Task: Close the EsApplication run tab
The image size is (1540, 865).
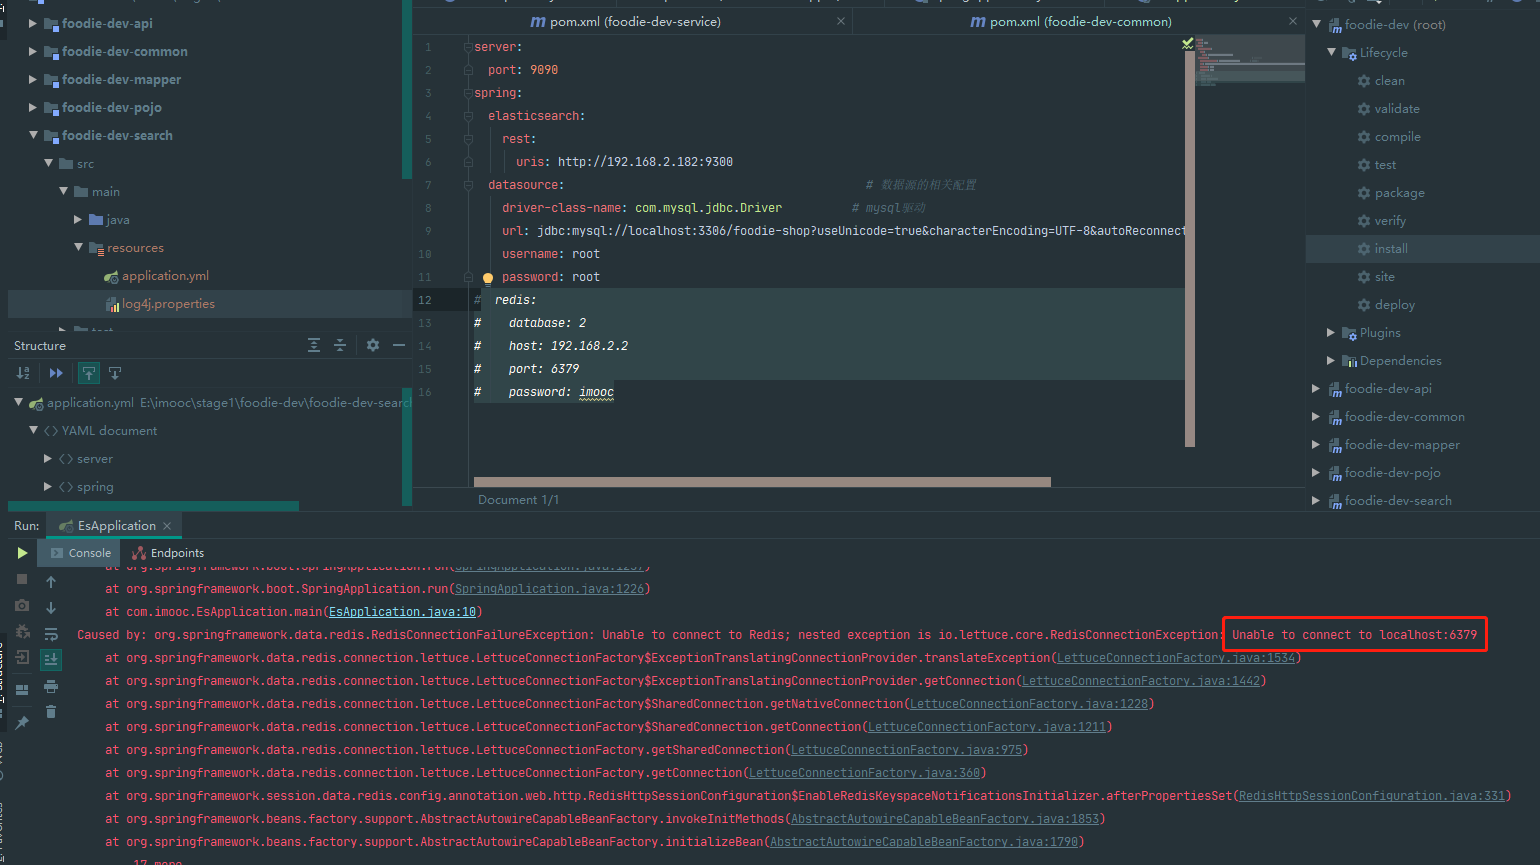Action: click(167, 526)
